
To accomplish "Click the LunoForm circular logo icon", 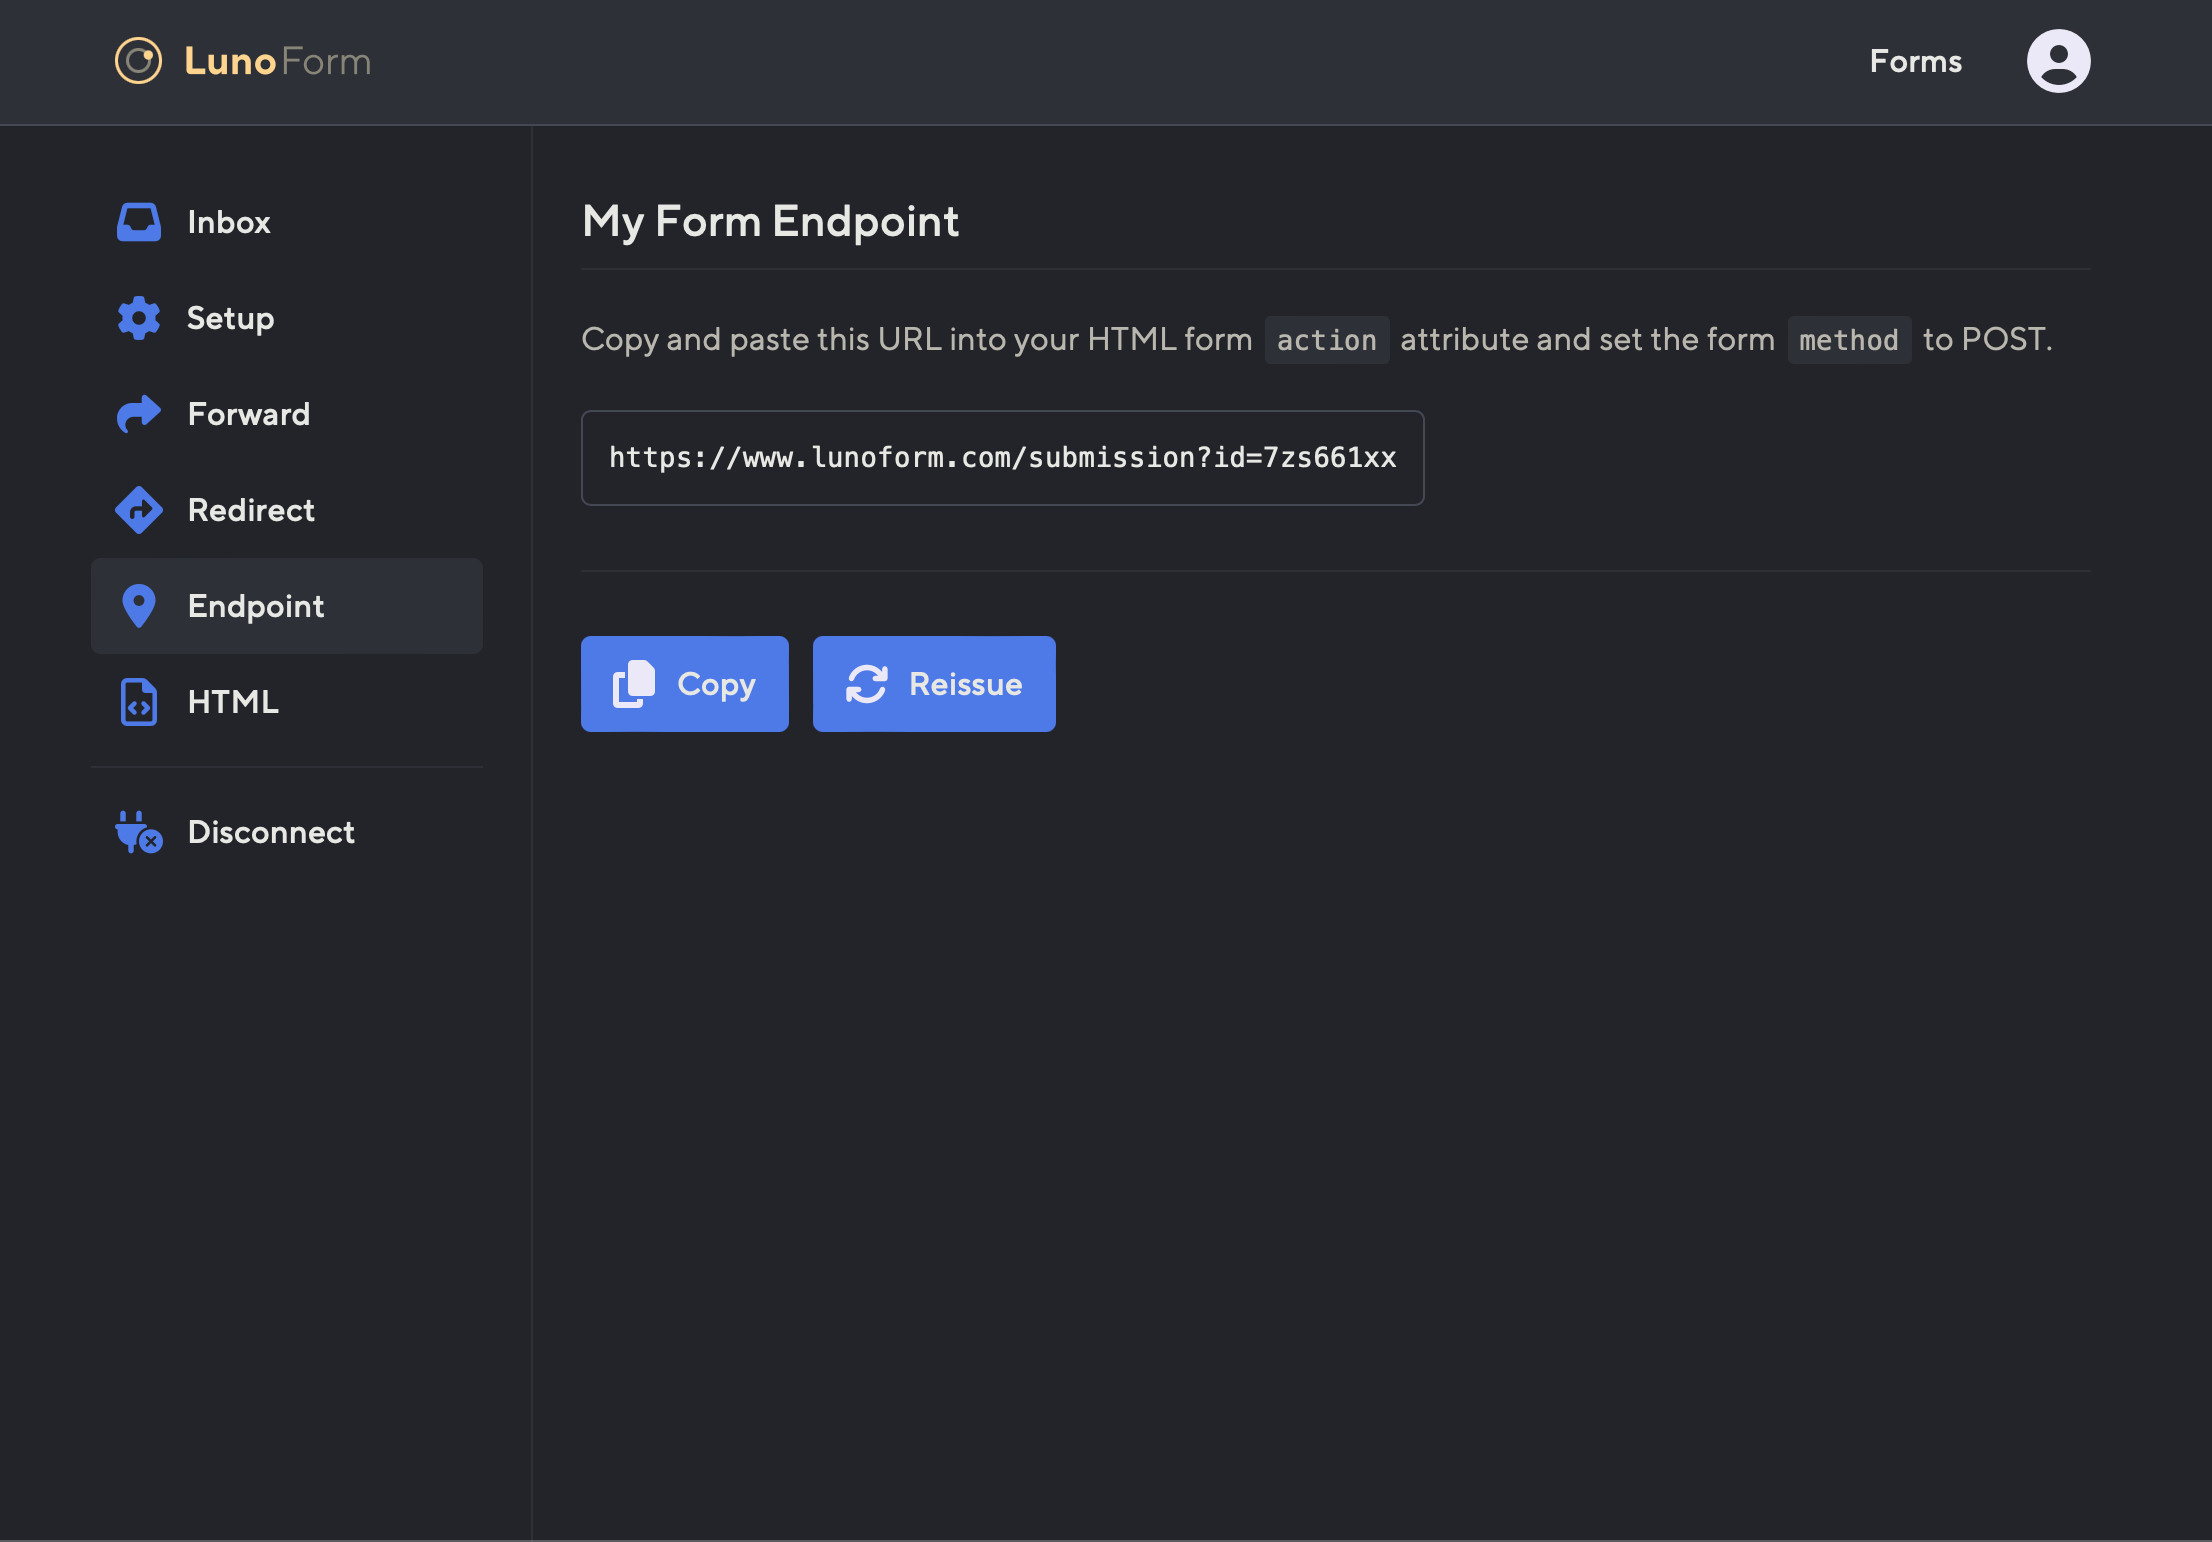I will coord(138,61).
